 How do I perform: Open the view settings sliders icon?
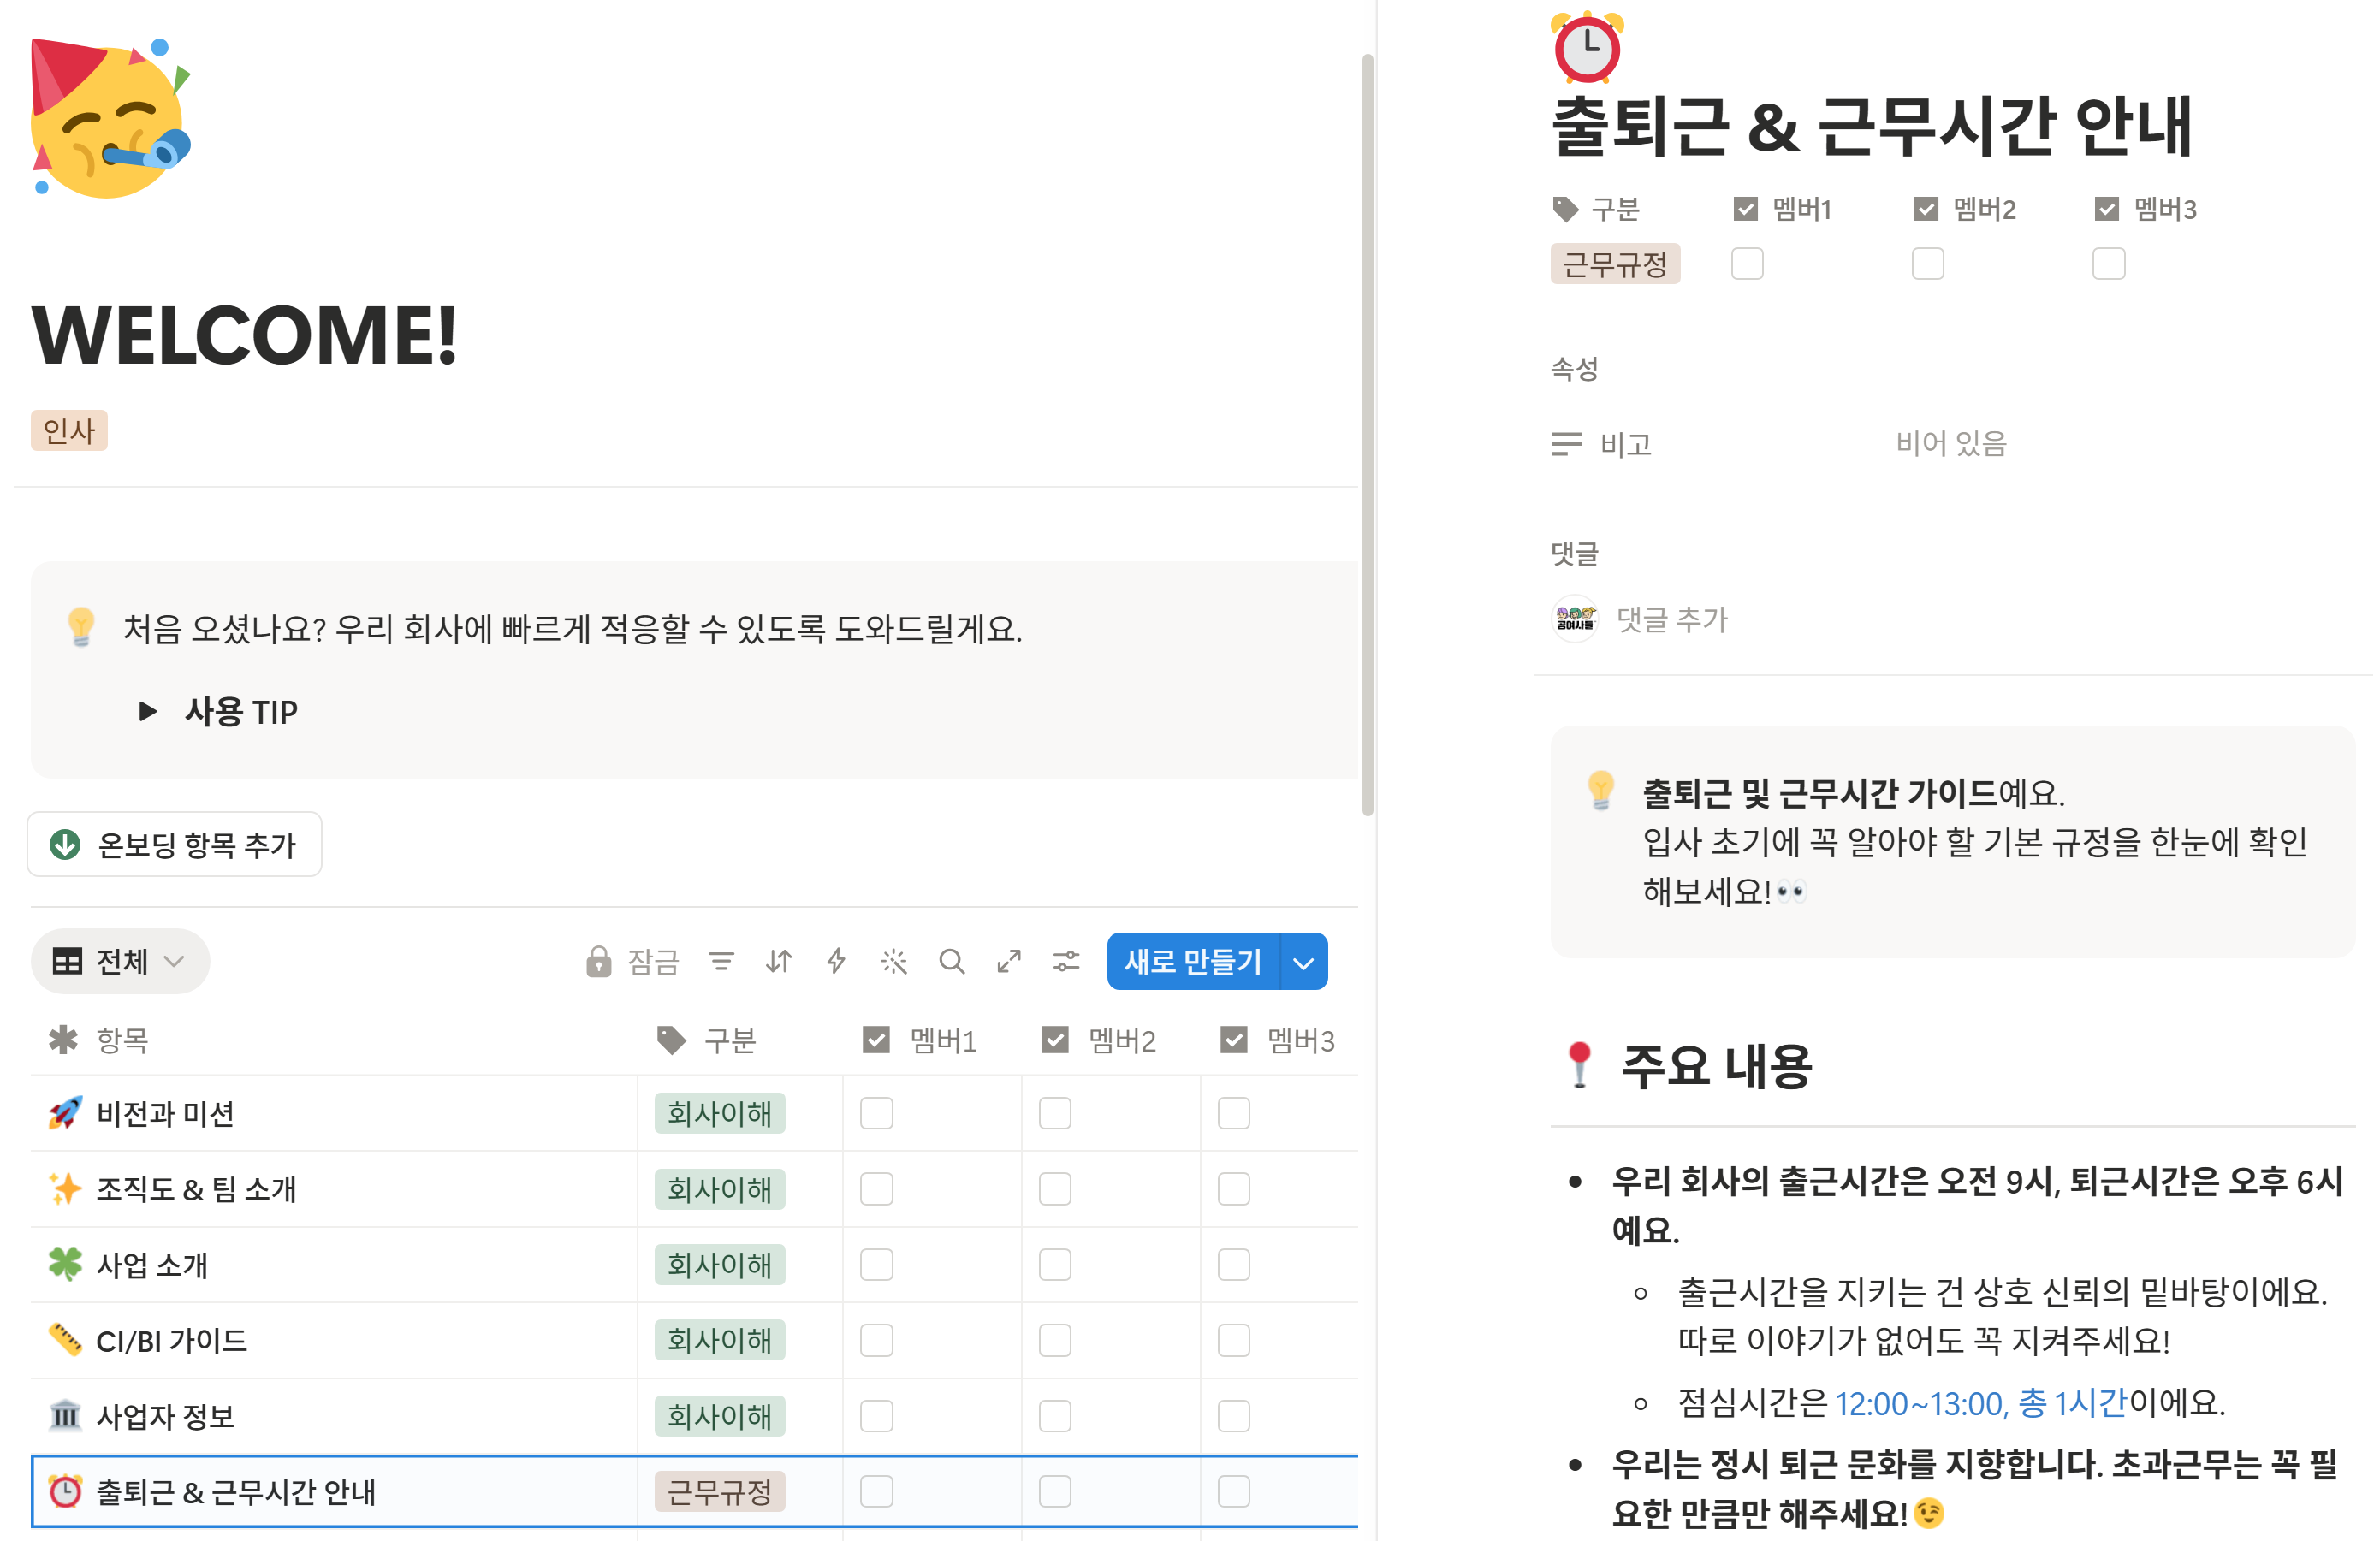(1066, 961)
